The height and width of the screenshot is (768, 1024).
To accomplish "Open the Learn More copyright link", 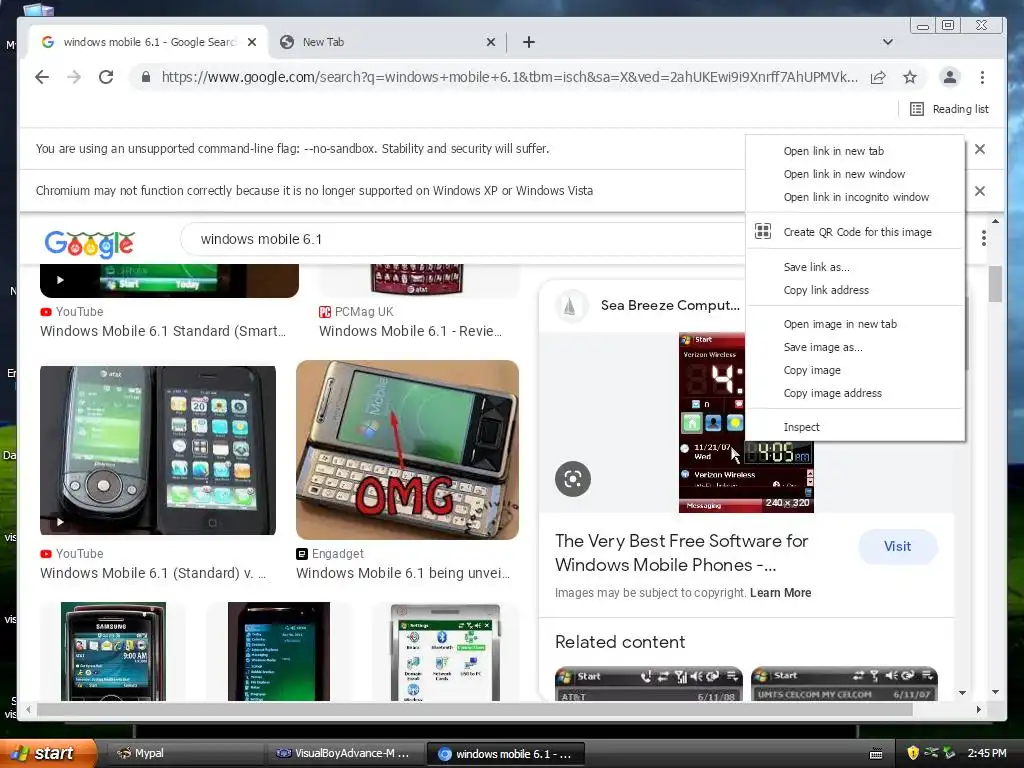I will click(x=780, y=592).
